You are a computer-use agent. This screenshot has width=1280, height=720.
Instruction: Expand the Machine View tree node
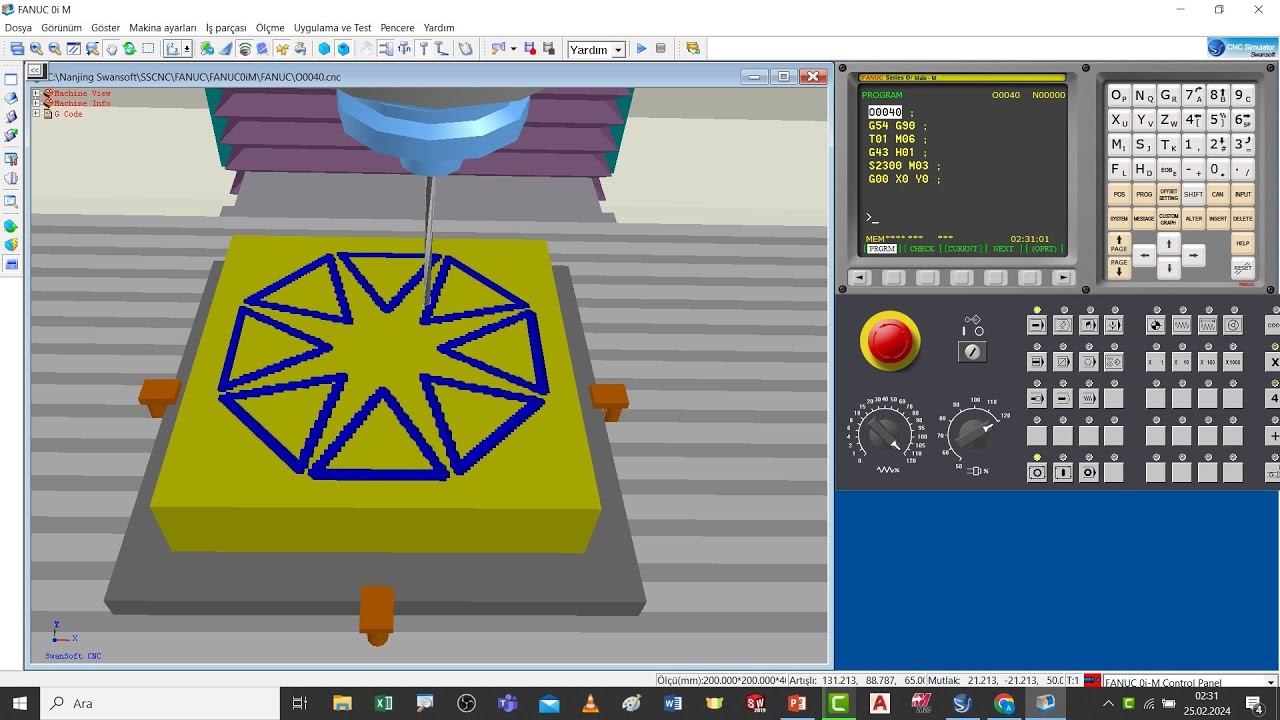pos(37,93)
